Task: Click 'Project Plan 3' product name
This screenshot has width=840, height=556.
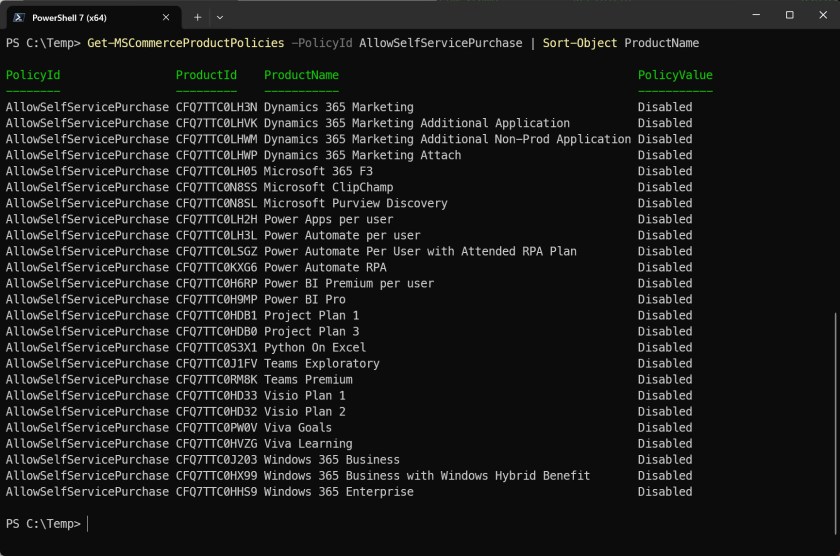Action: [311, 332]
